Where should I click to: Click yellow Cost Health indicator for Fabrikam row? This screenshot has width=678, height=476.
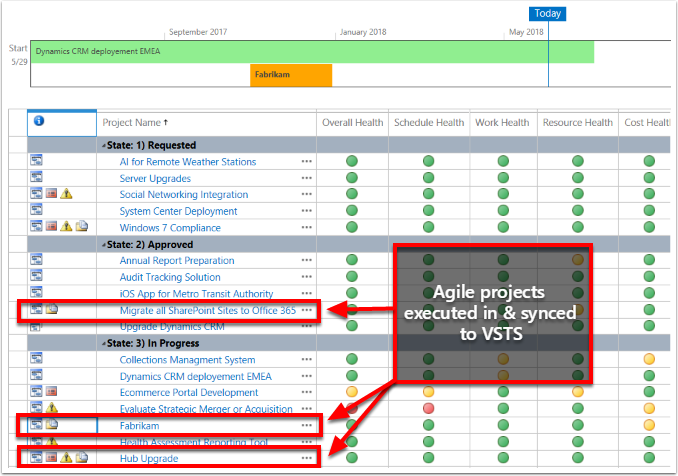click(x=649, y=425)
